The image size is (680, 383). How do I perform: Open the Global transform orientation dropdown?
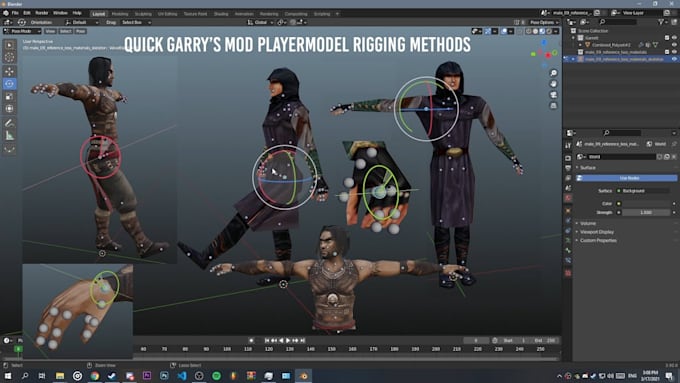(261, 22)
